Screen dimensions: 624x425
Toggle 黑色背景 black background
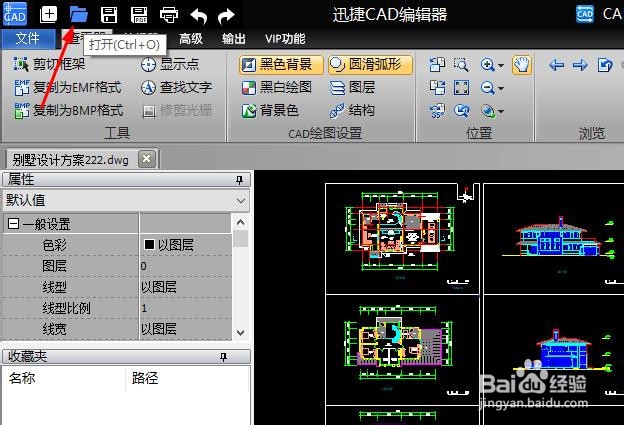pyautogui.click(x=281, y=64)
